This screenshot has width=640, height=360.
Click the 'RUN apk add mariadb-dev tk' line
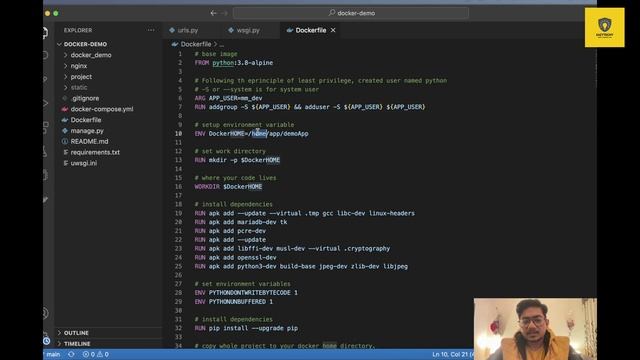(x=241, y=222)
